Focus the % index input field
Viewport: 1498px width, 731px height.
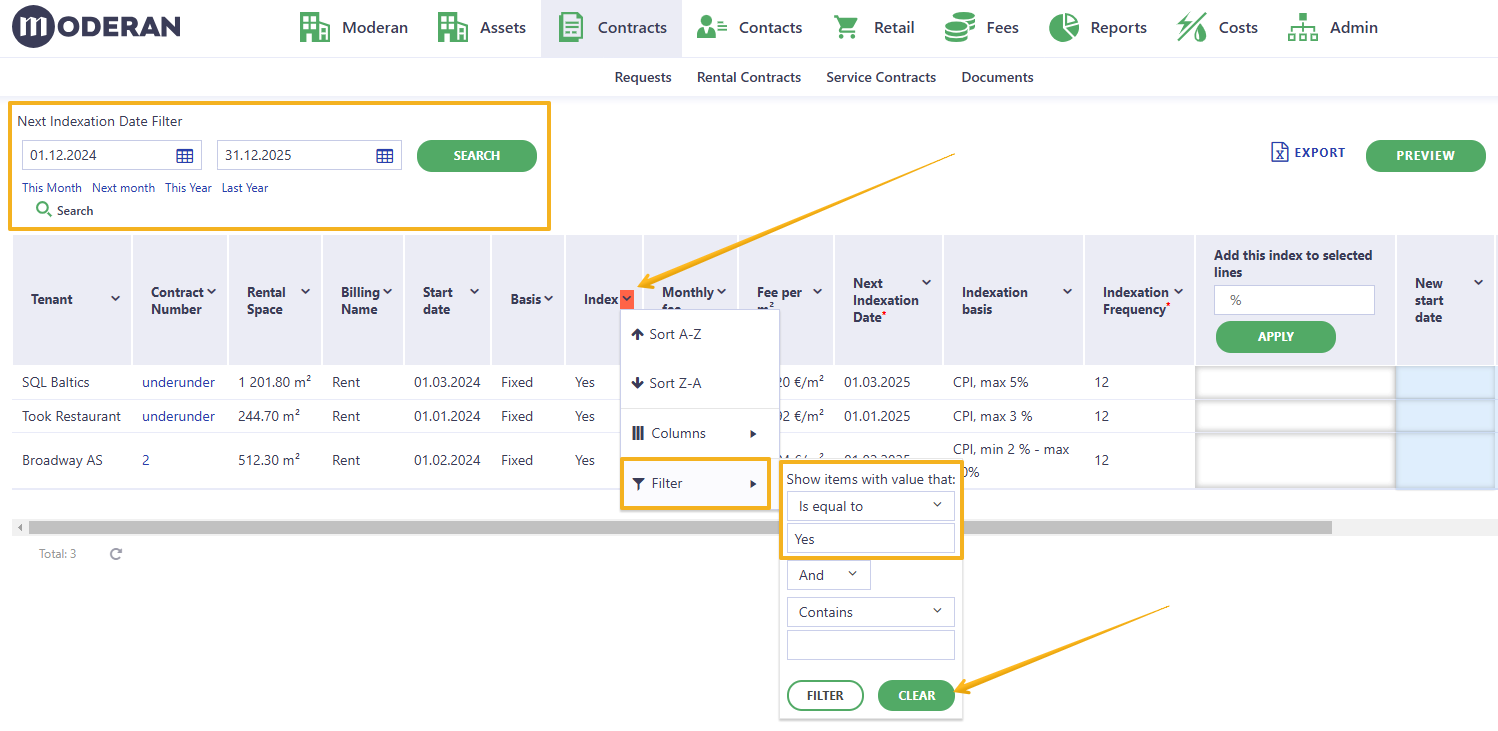(x=1294, y=300)
